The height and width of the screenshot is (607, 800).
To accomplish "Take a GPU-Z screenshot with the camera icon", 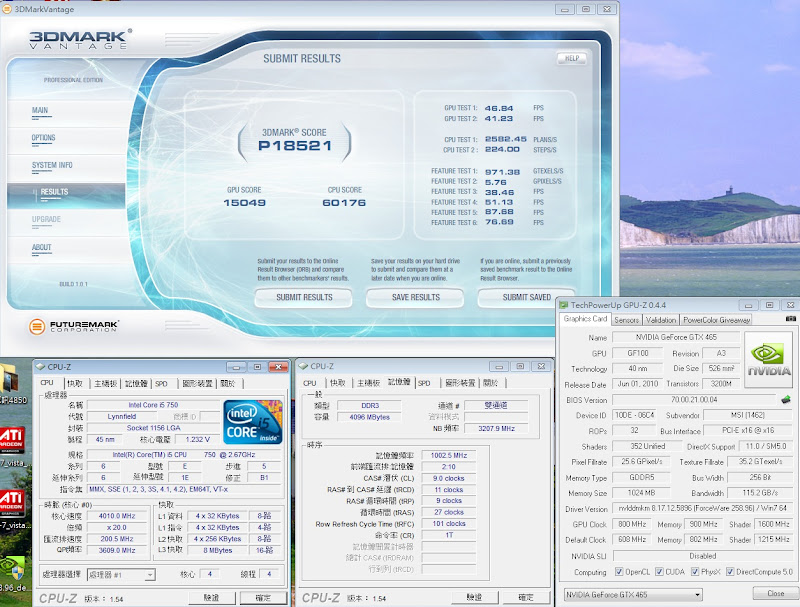I will click(790, 319).
